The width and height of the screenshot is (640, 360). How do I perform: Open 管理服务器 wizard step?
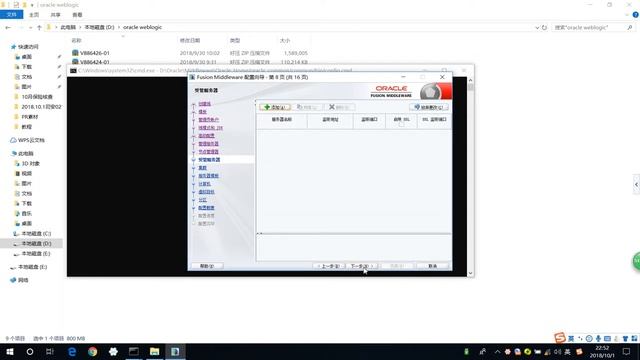pyautogui.click(x=208, y=144)
